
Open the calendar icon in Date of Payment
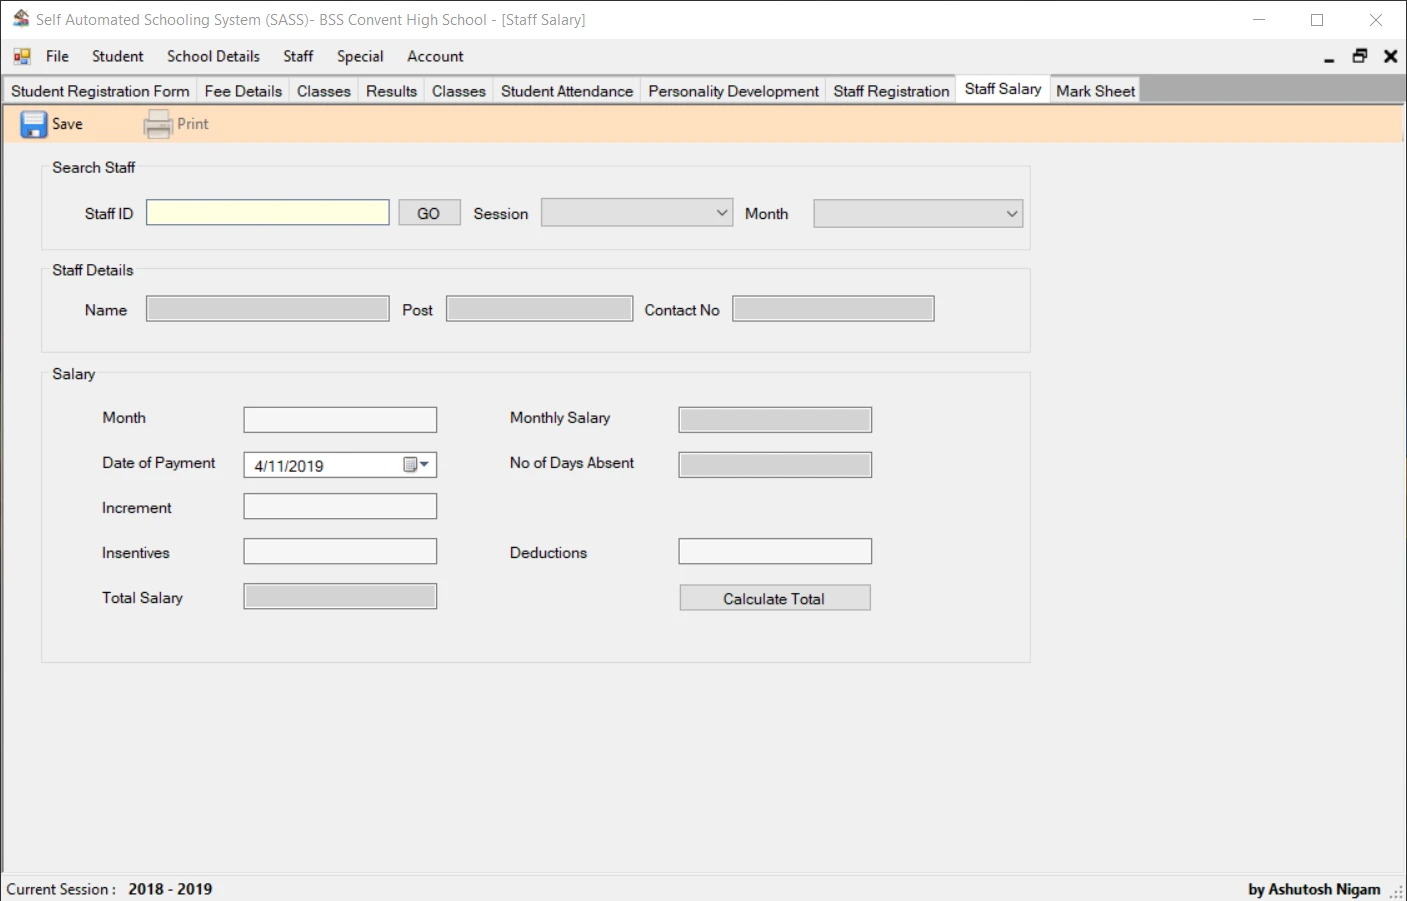[x=410, y=464]
